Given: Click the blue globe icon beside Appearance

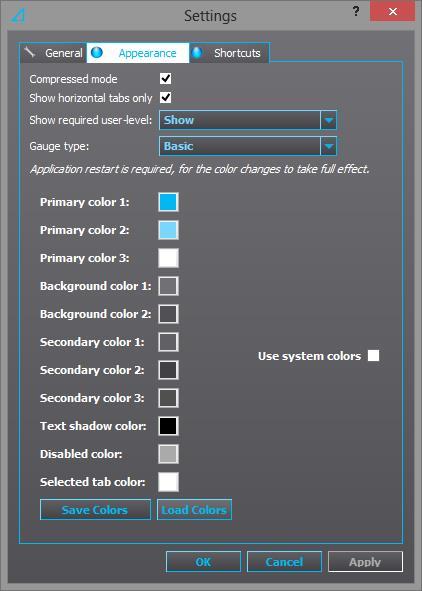Looking at the screenshot, I should 97,52.
